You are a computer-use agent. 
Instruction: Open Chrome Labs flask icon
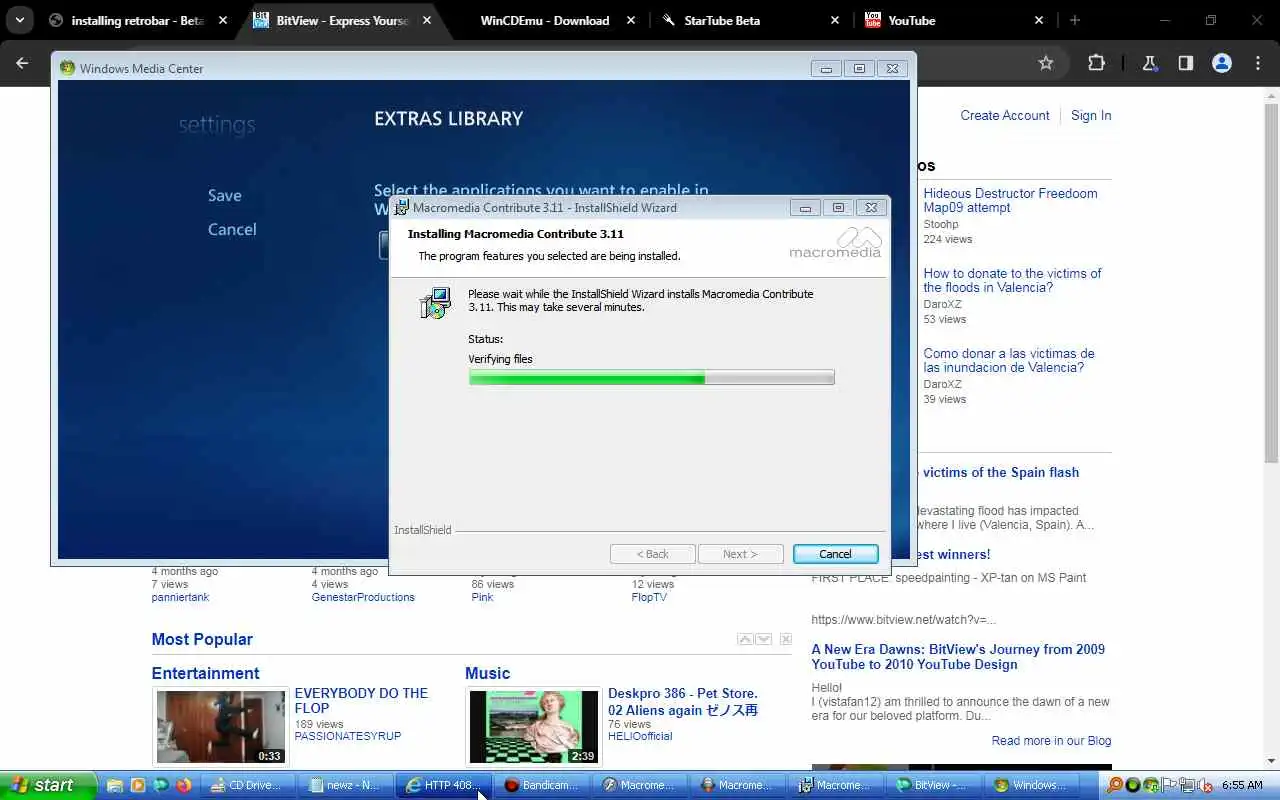tap(1150, 63)
